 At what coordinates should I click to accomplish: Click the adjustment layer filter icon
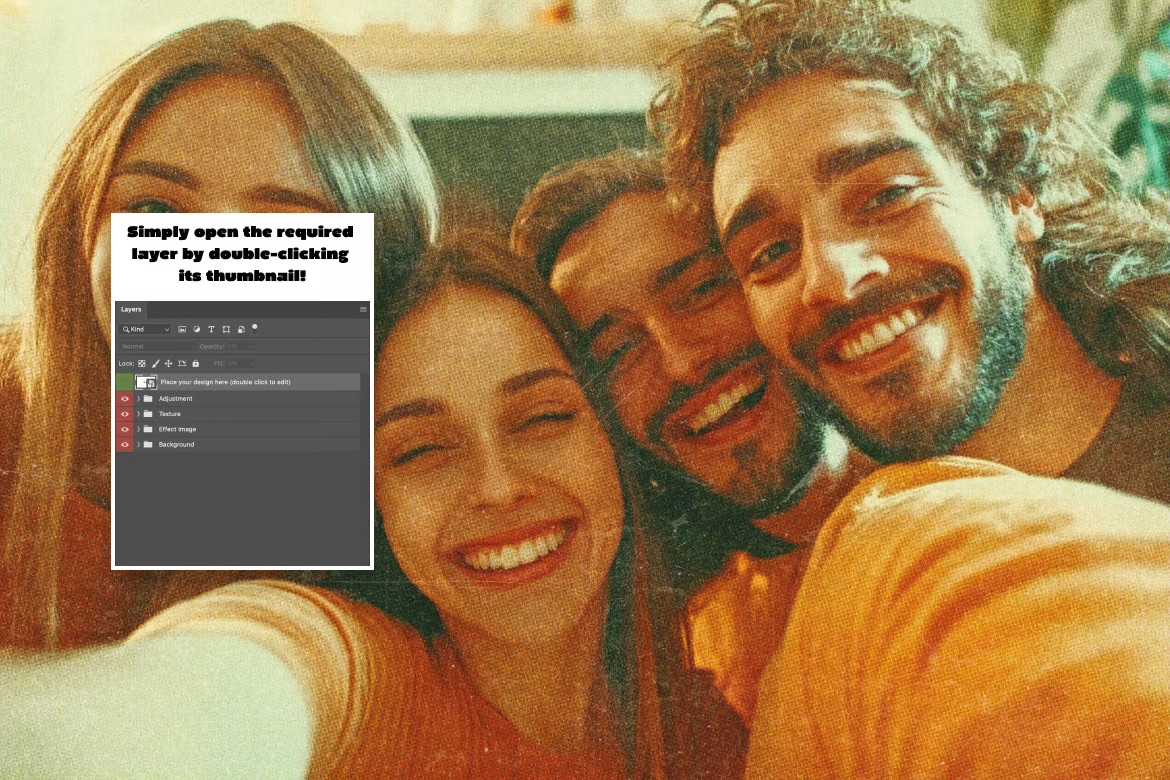pos(197,329)
